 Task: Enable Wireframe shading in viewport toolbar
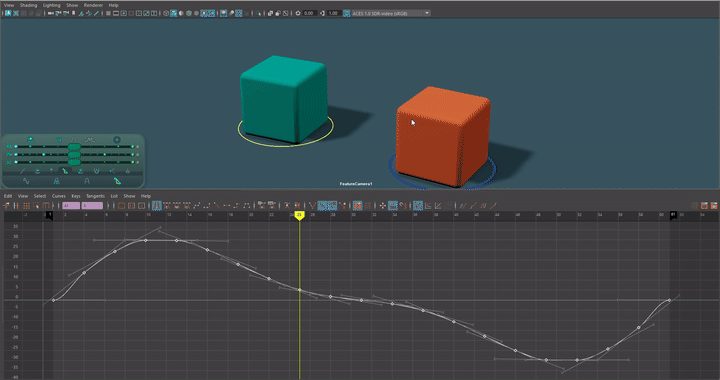[x=166, y=13]
